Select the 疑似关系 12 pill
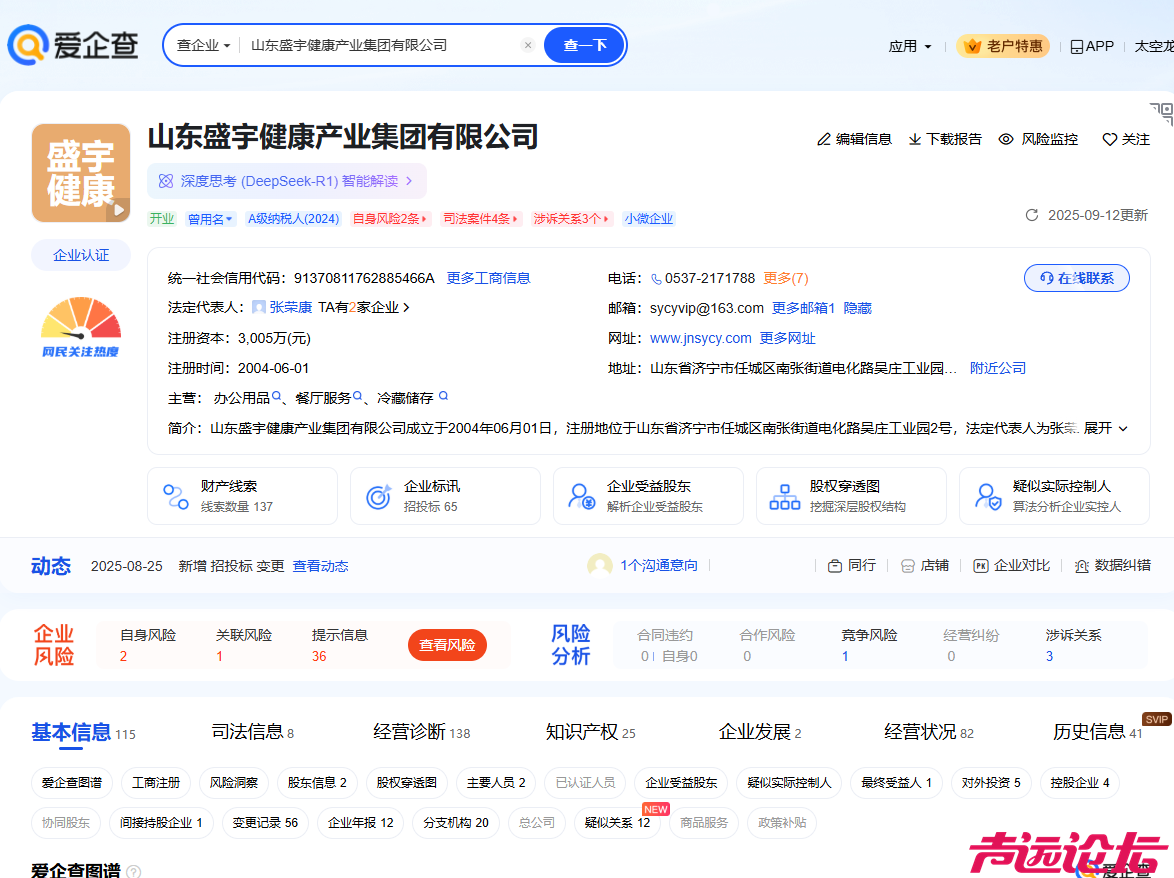Viewport: 1174px width, 878px height. point(617,823)
